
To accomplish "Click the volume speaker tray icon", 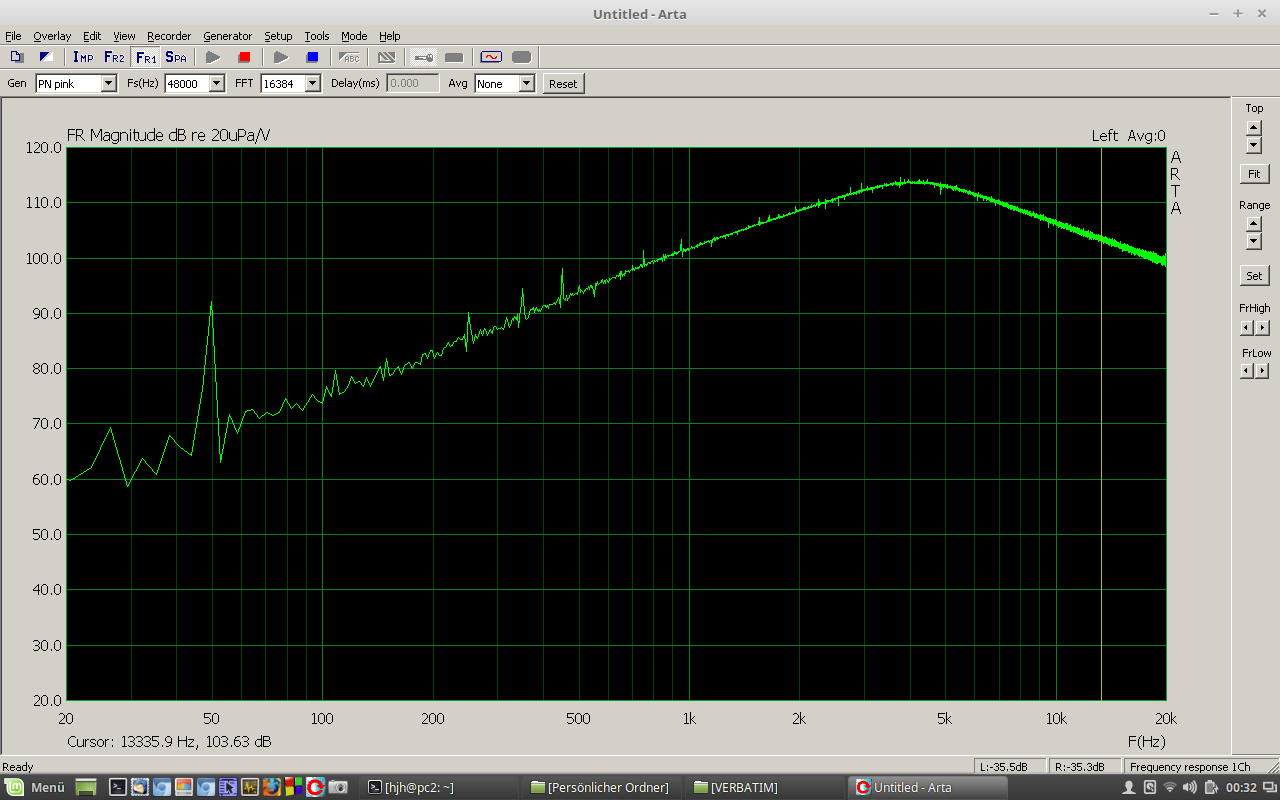I will 1190,787.
